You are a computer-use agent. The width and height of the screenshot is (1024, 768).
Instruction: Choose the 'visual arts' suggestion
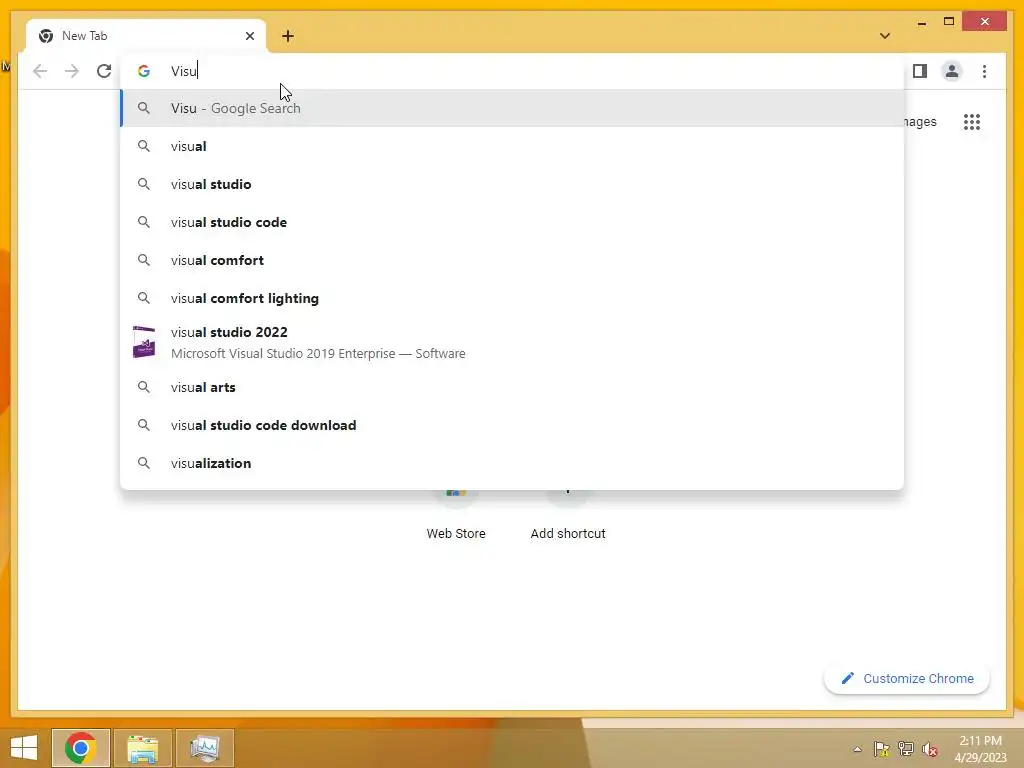click(x=512, y=387)
